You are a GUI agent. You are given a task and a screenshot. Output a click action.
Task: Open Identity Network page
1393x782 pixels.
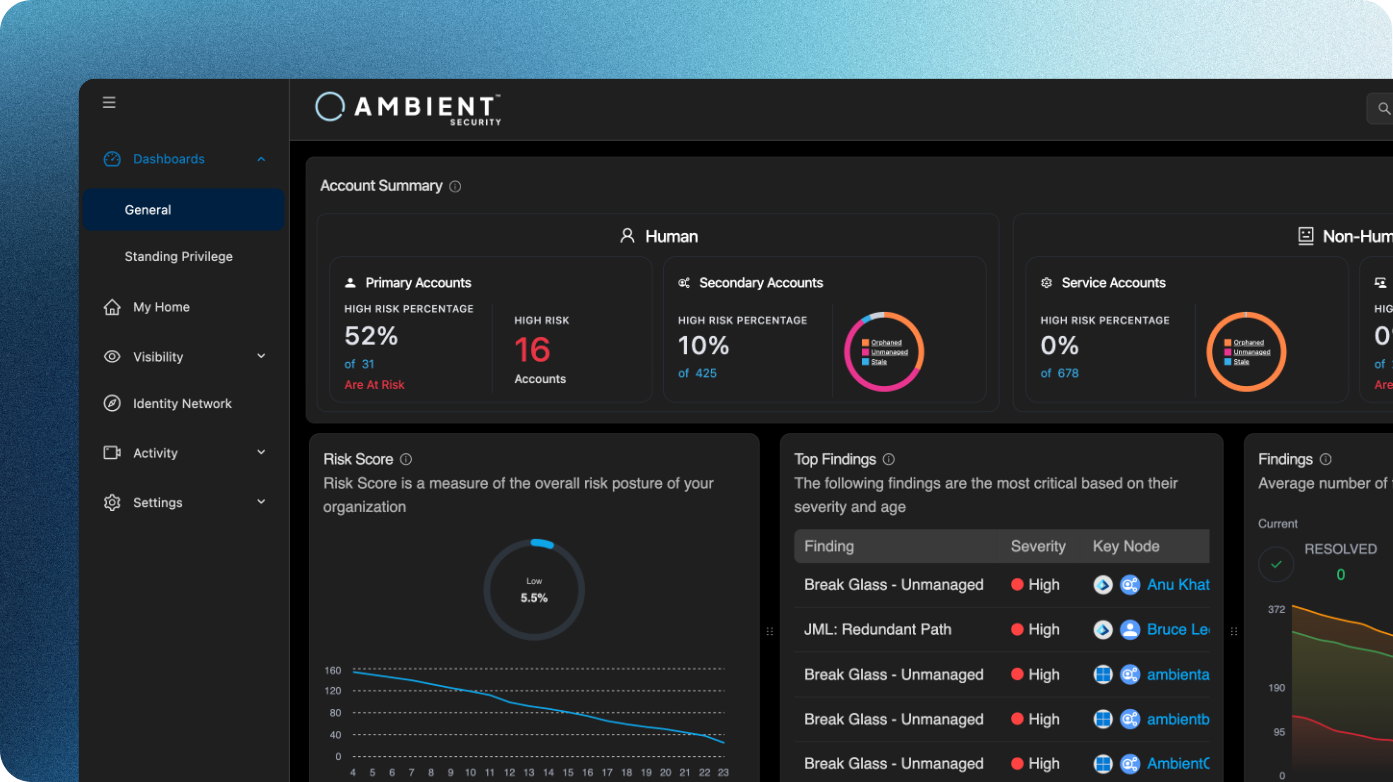pyautogui.click(x=182, y=404)
